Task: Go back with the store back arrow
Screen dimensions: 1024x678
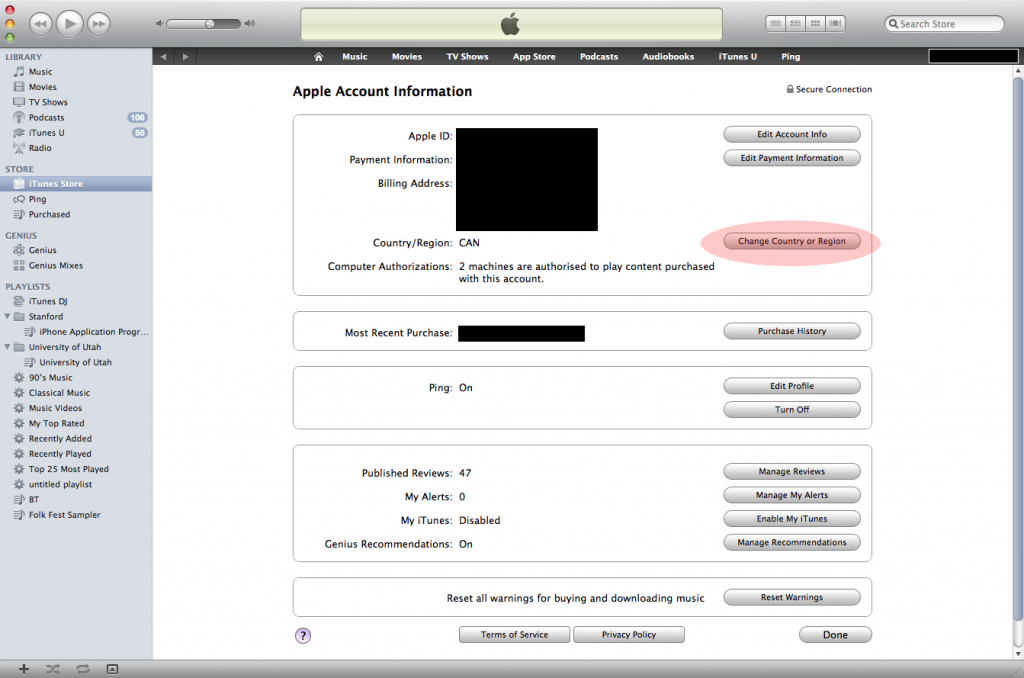Action: tap(163, 57)
